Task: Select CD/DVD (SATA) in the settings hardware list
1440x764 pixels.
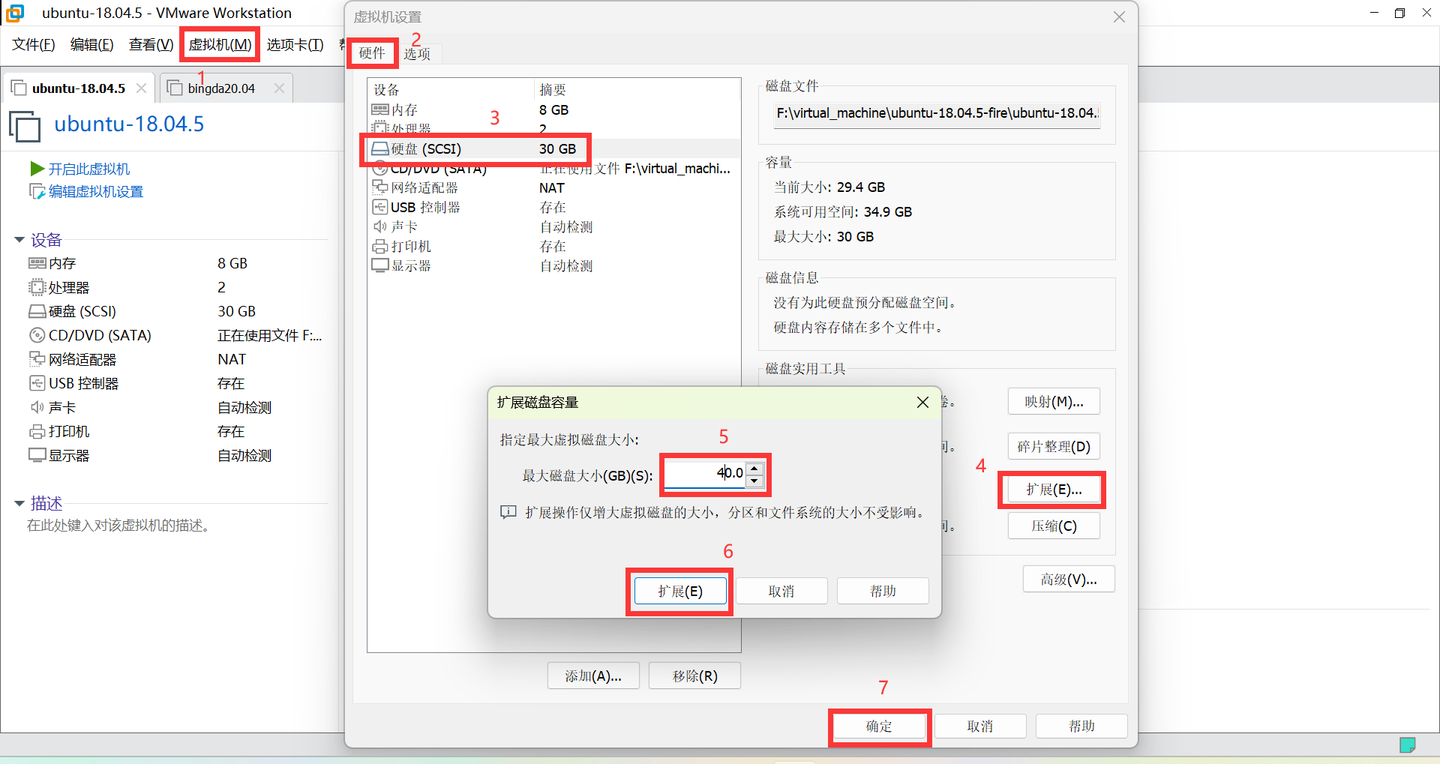Action: click(553, 168)
